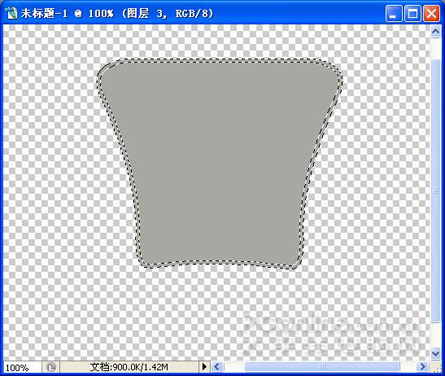Screen dimensions: 445x376
Task: Click the small status bar icon beside zoom field
Action: [51, 367]
